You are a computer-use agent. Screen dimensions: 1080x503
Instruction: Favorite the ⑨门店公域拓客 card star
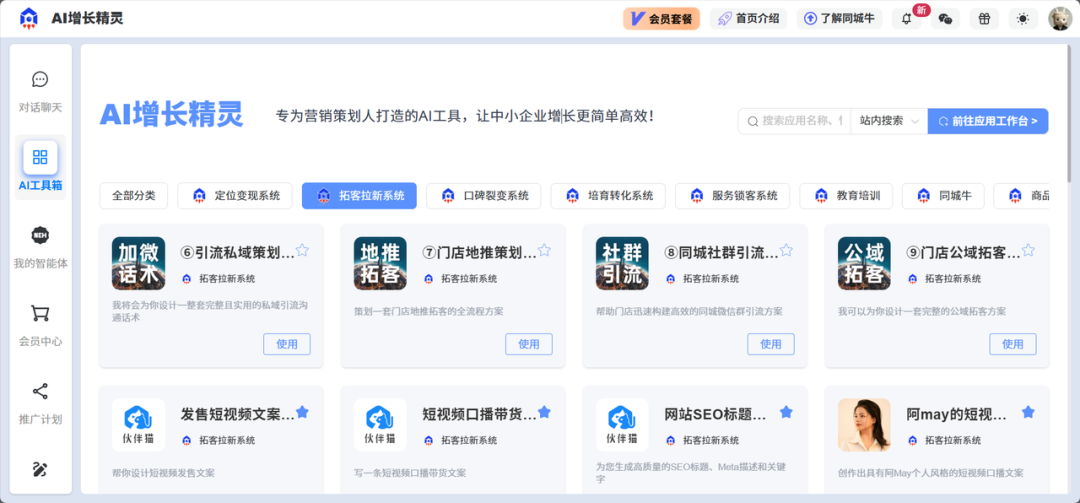1028,250
